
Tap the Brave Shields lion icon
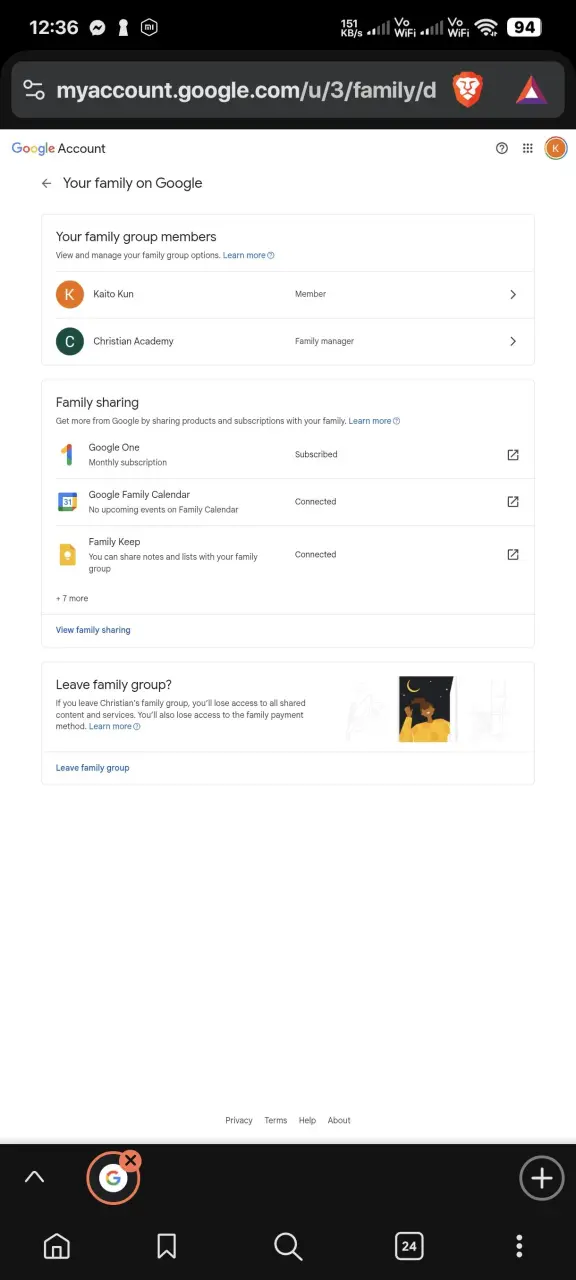point(468,90)
